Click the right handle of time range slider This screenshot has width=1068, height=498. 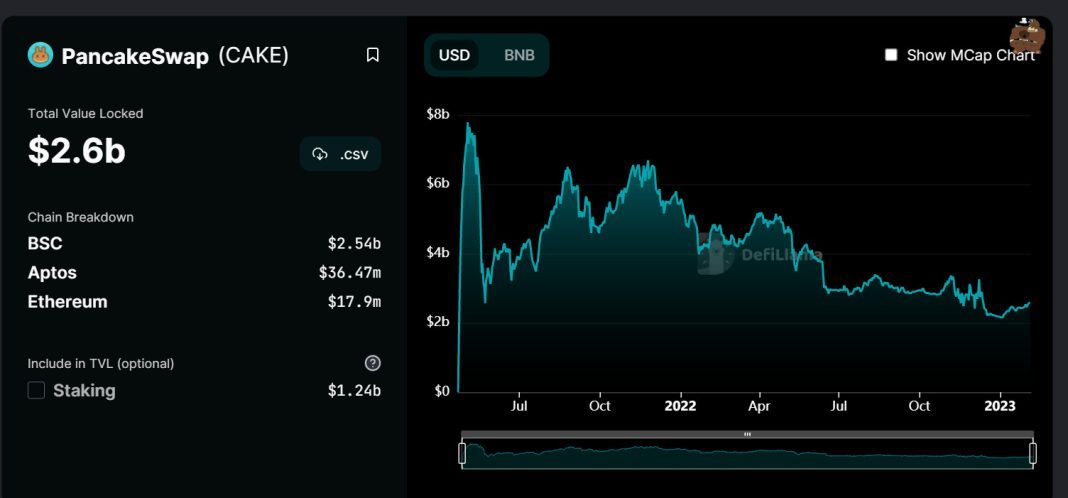1033,453
